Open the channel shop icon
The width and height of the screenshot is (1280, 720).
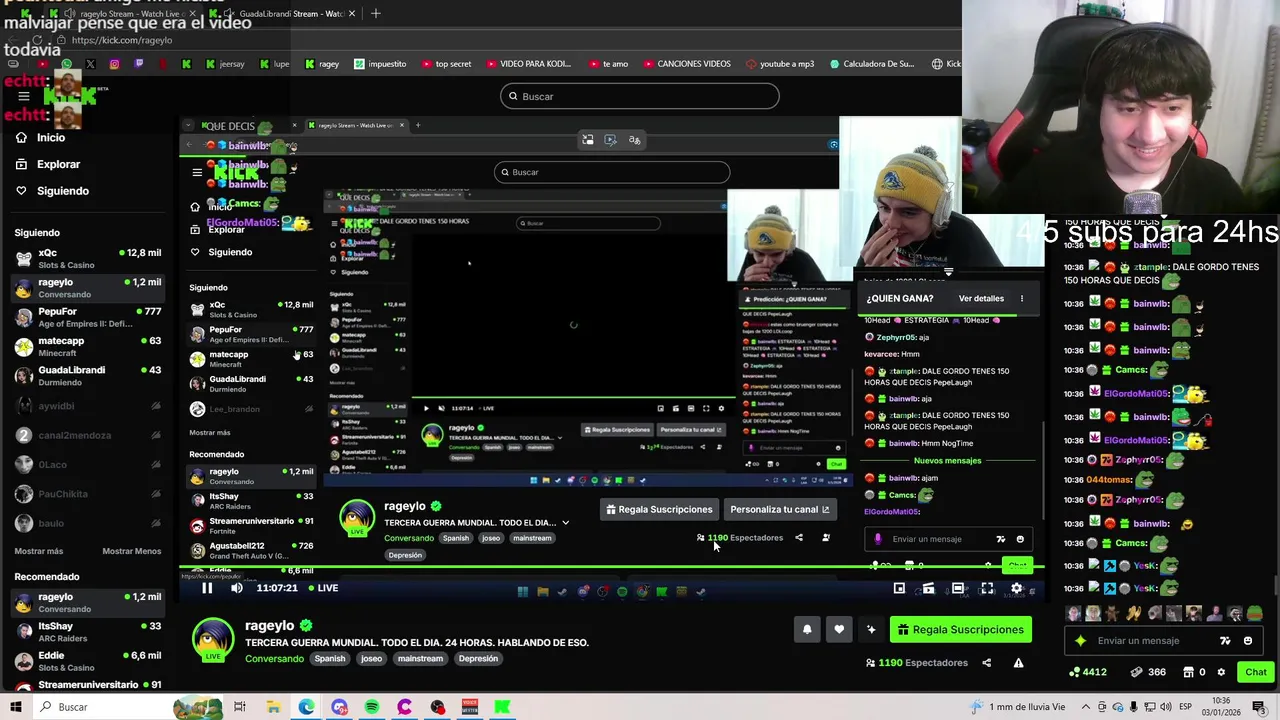coord(1188,672)
